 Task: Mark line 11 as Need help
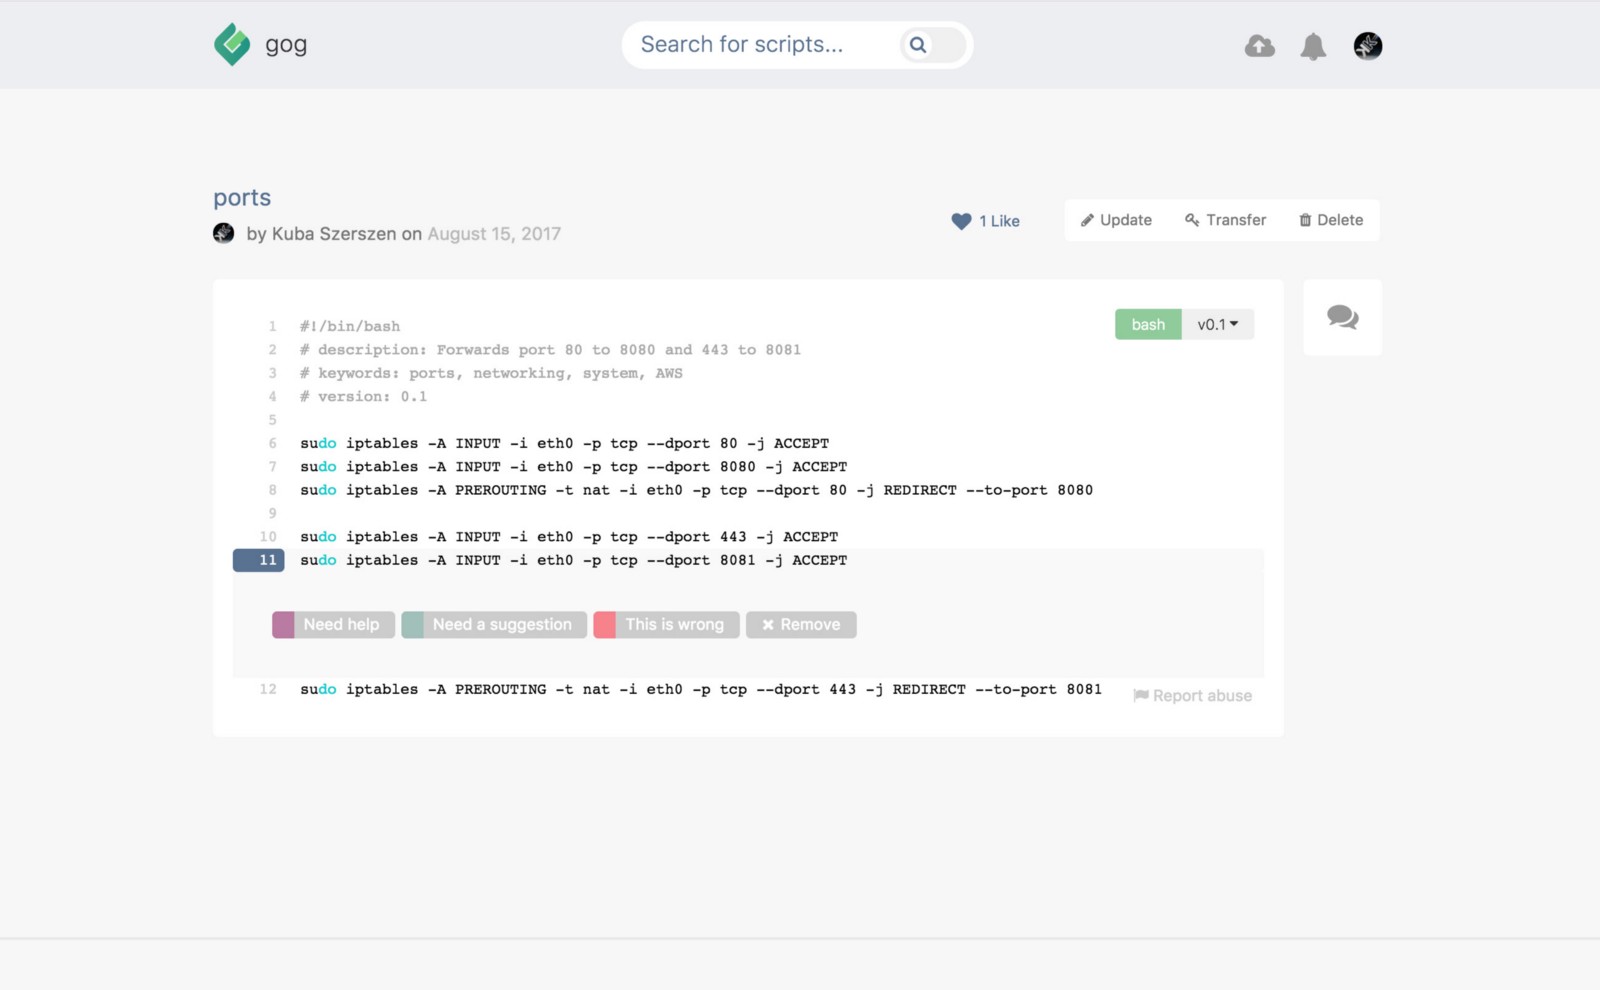point(333,625)
